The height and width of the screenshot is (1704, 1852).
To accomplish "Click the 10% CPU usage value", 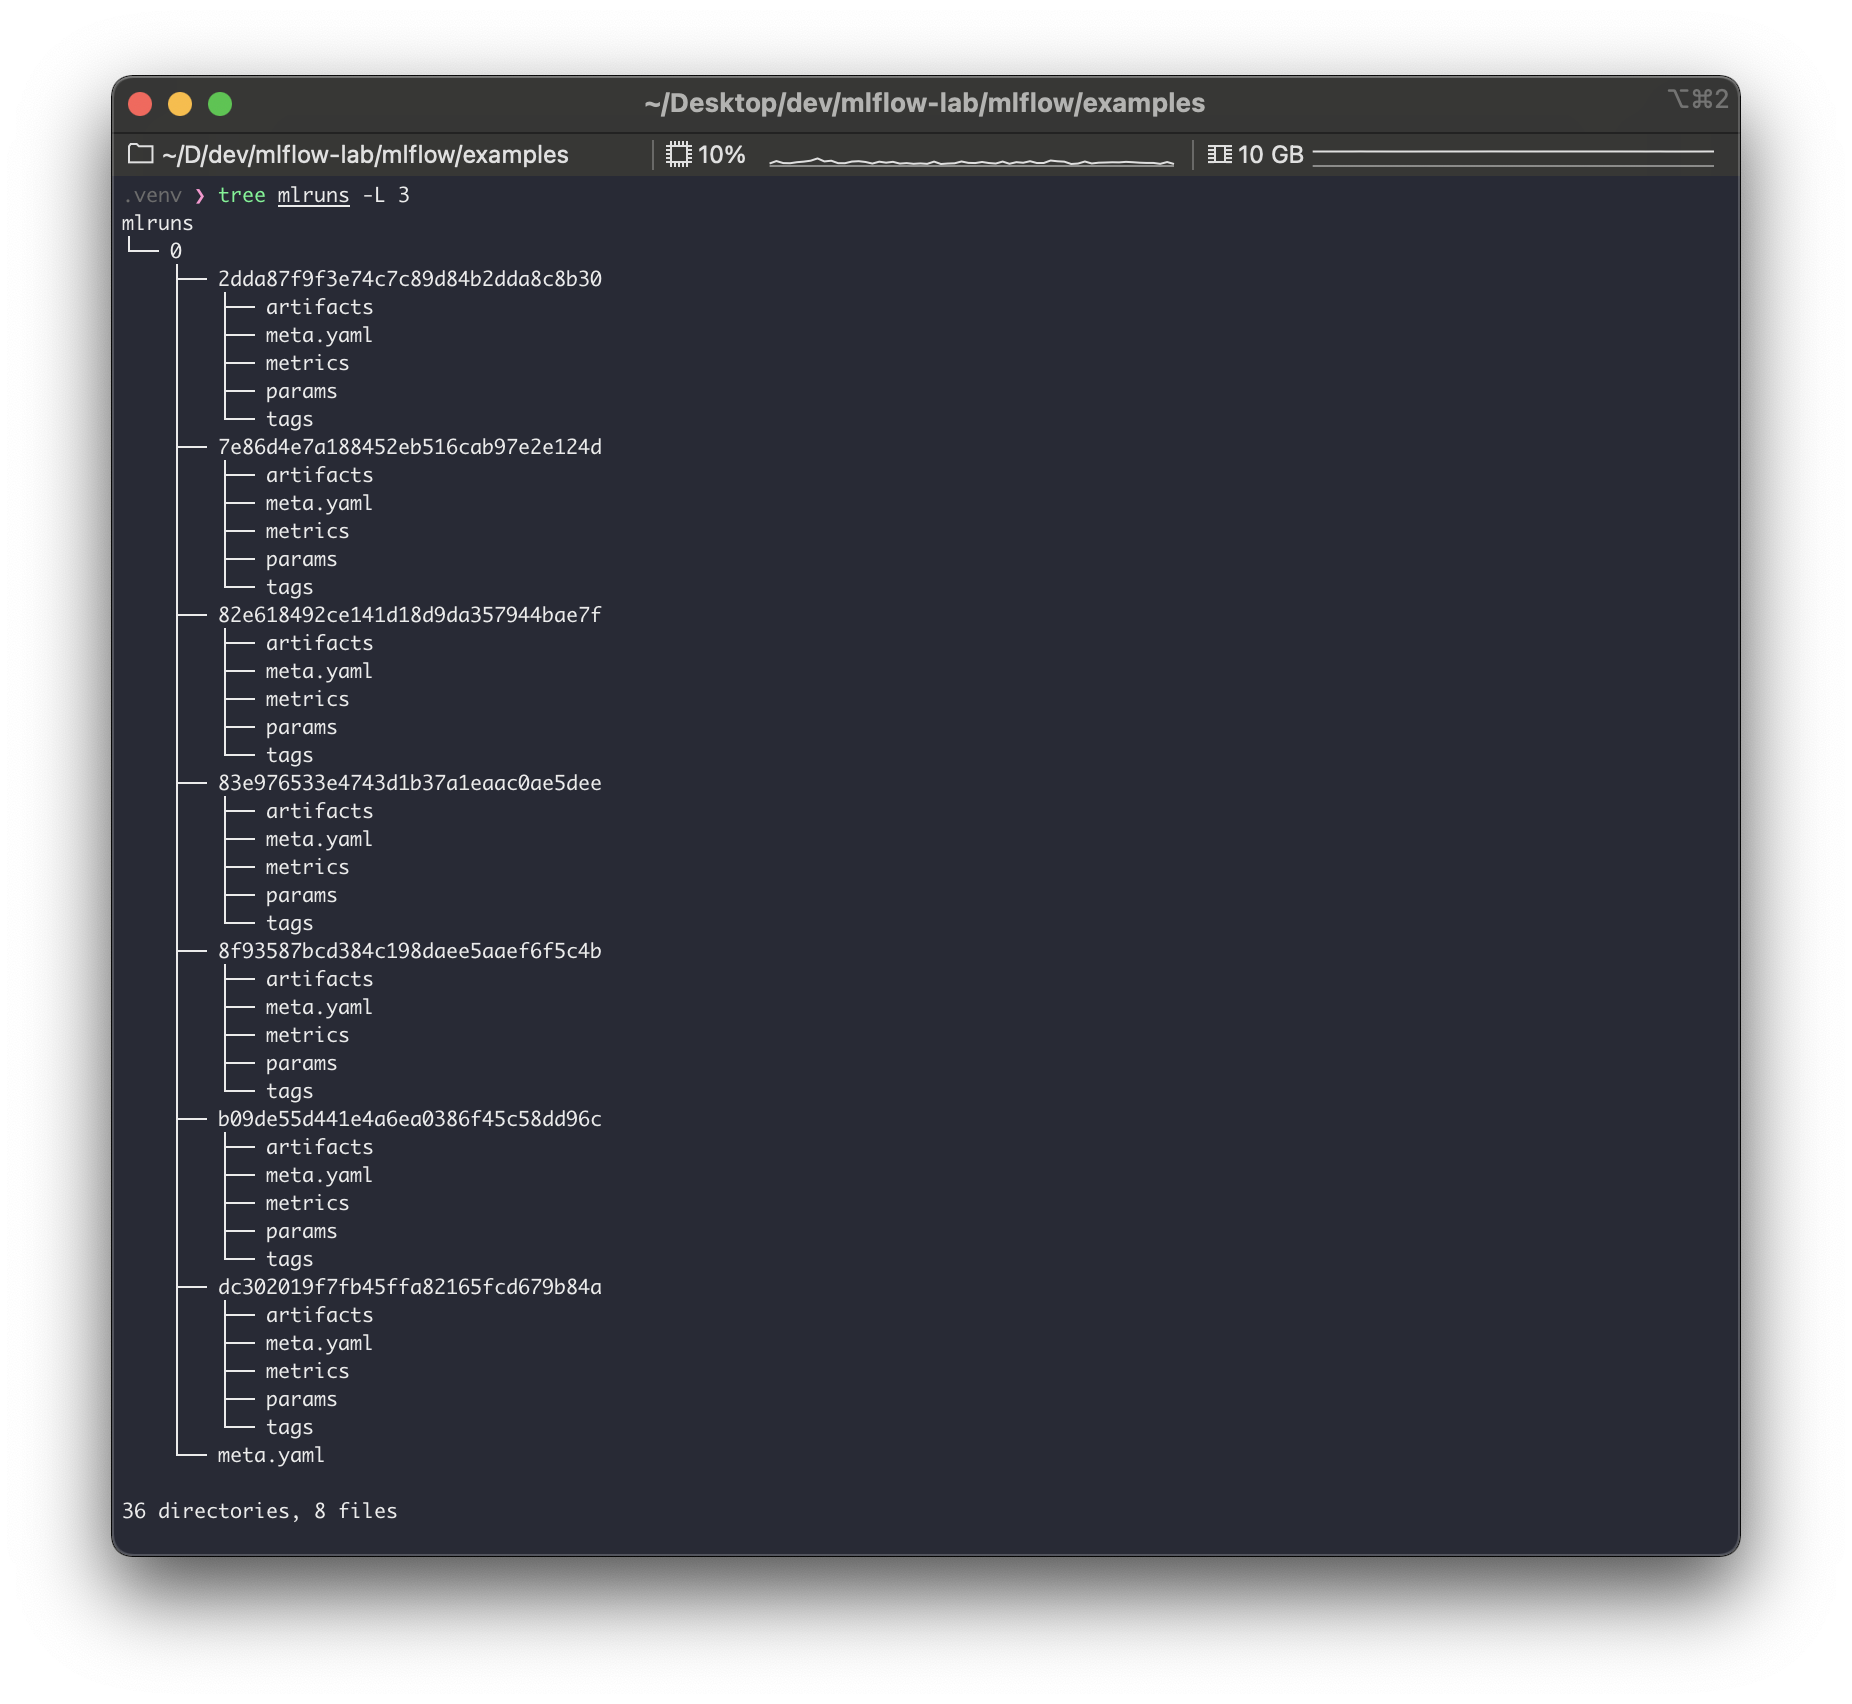I will 721,155.
